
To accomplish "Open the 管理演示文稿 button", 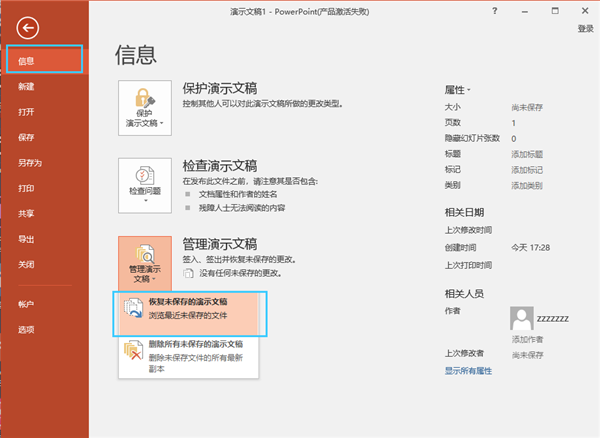I will coord(145,263).
